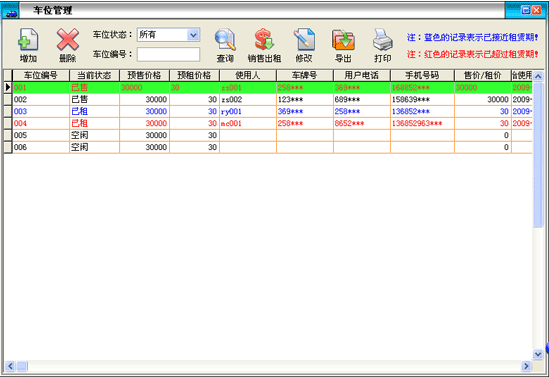
Task: Click the 打印 printer icon
Action: coord(382,39)
